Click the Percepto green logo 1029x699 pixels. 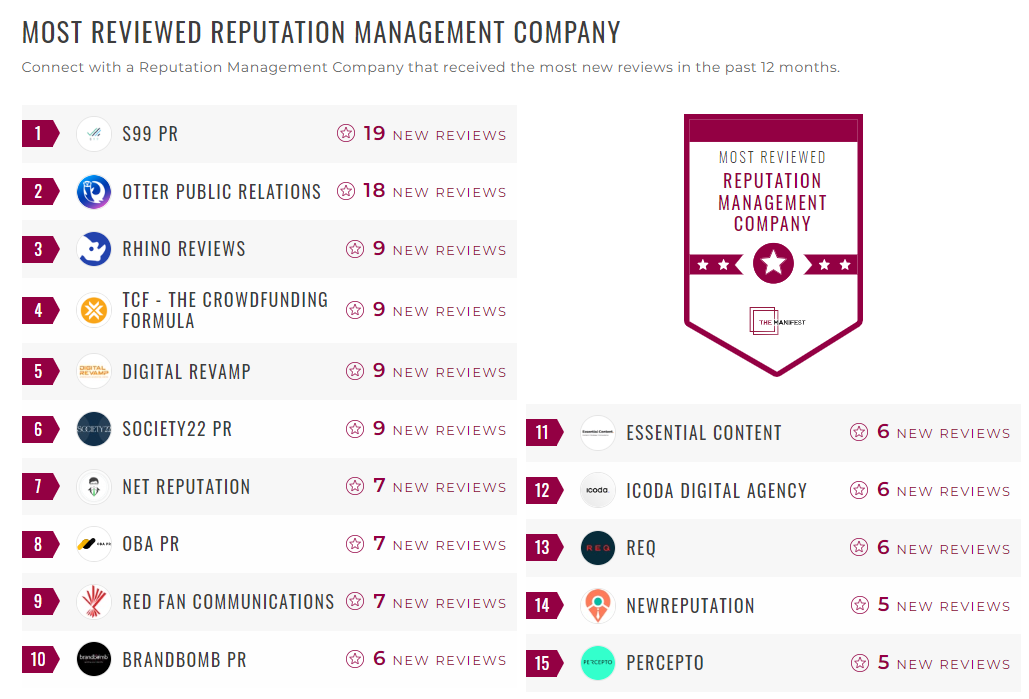597,663
